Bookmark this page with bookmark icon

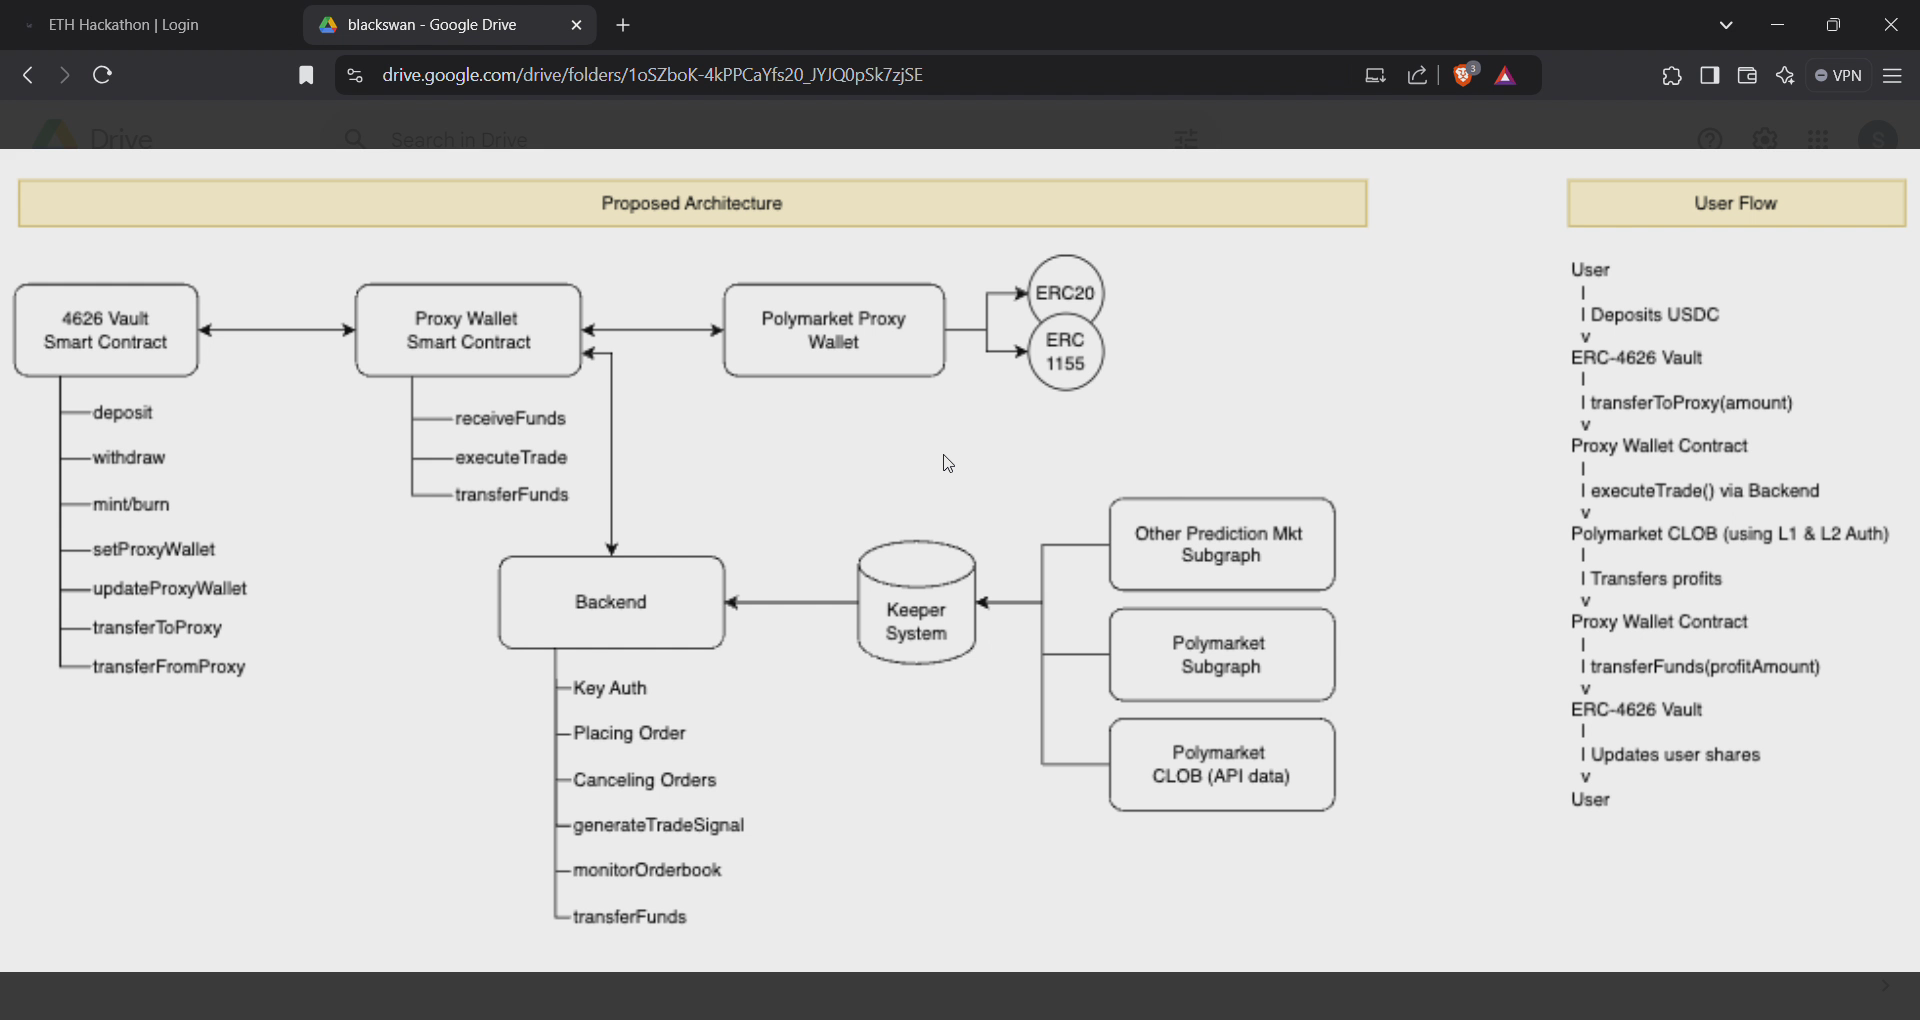pos(306,75)
